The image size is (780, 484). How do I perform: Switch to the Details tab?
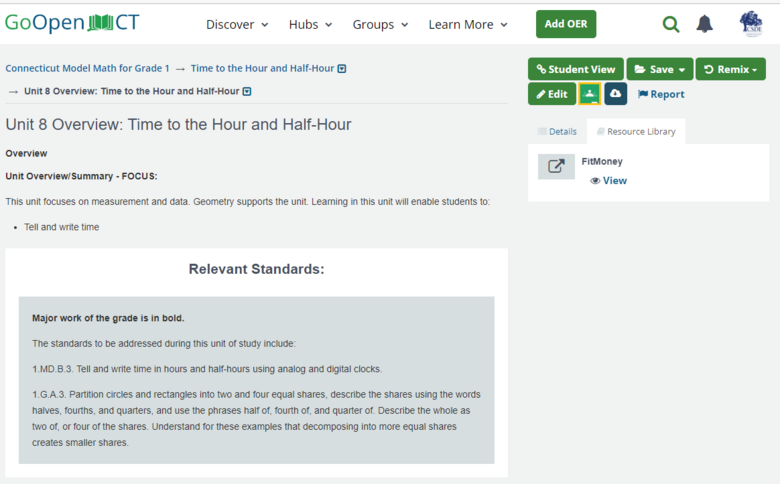(557, 131)
